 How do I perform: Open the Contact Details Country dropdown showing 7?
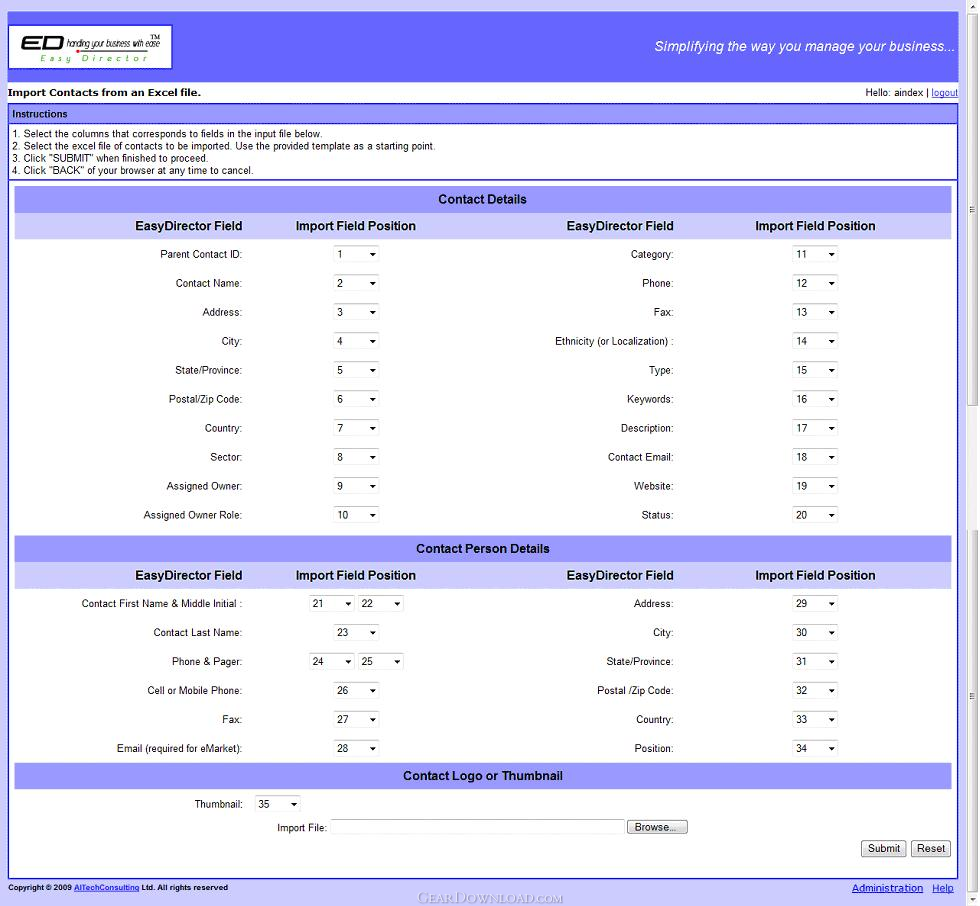pyautogui.click(x=356, y=428)
